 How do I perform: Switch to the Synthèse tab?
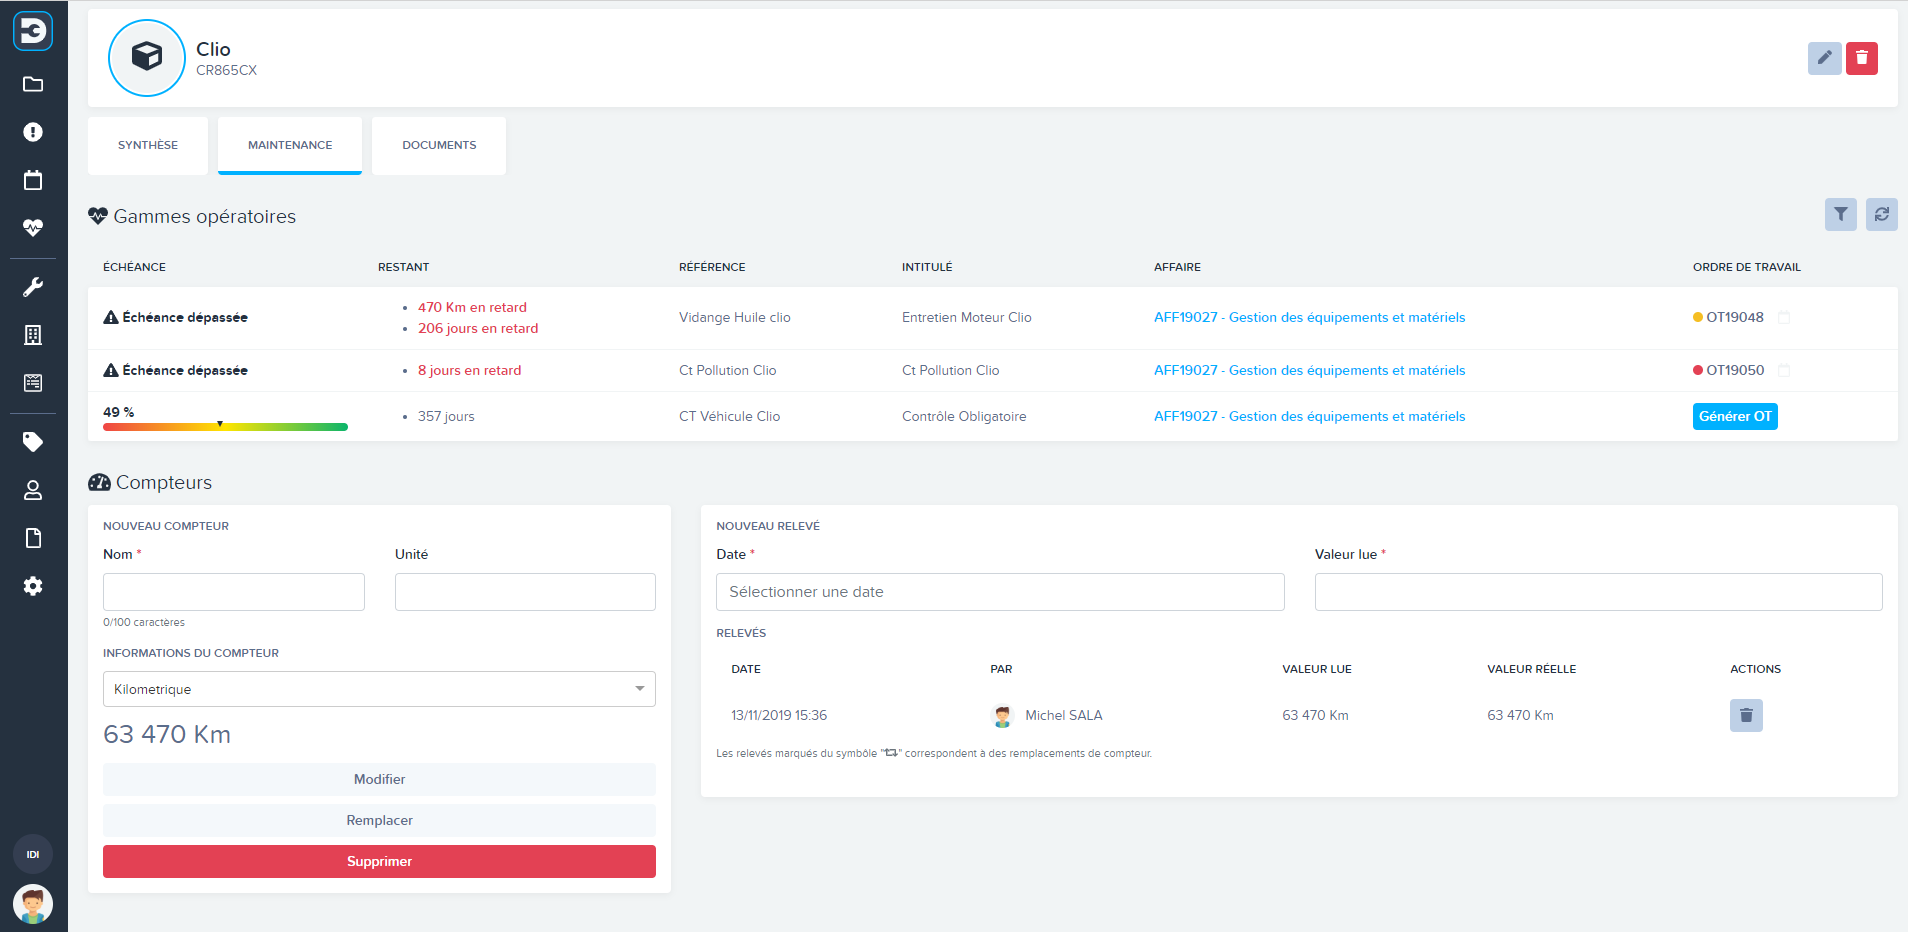[x=148, y=145]
